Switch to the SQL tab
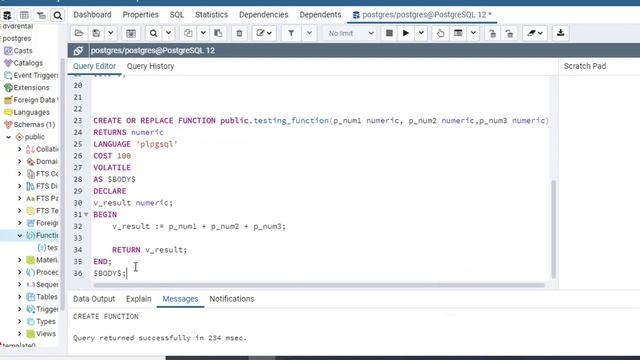Viewport: 640px width, 360px height. pos(176,15)
